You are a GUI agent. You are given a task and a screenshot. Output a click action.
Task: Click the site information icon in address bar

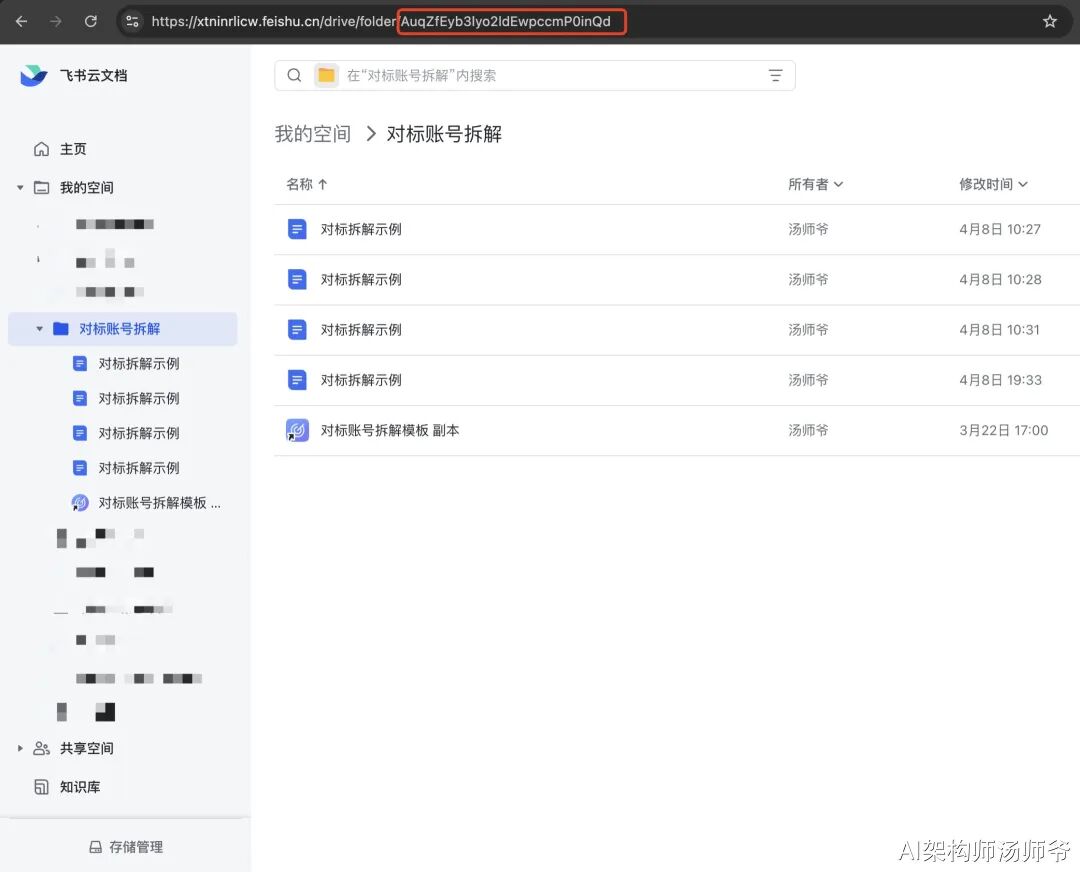(133, 21)
